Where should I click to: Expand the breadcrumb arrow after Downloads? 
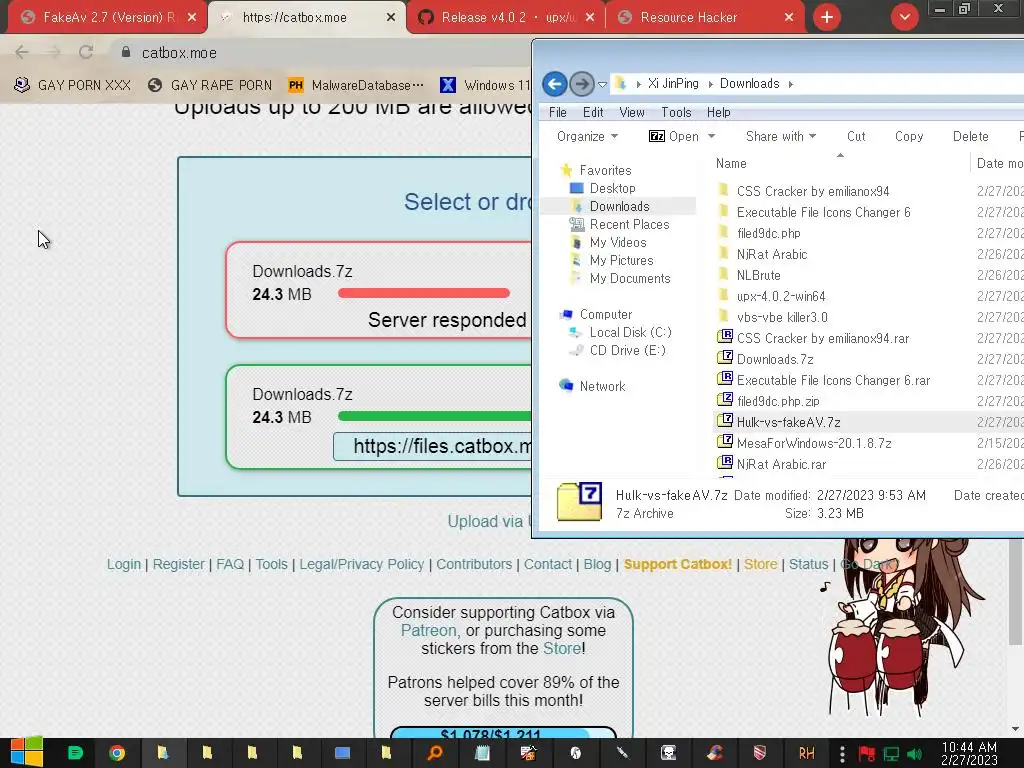coord(791,84)
